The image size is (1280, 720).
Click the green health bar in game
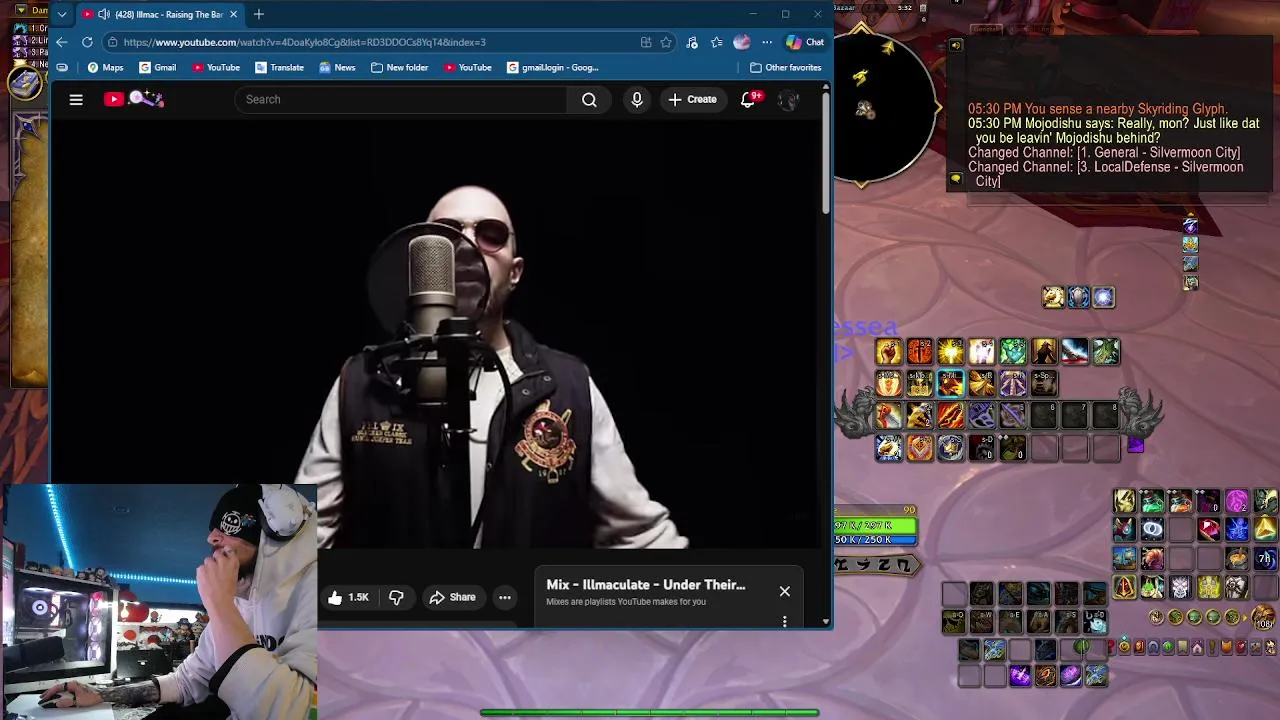click(876, 525)
